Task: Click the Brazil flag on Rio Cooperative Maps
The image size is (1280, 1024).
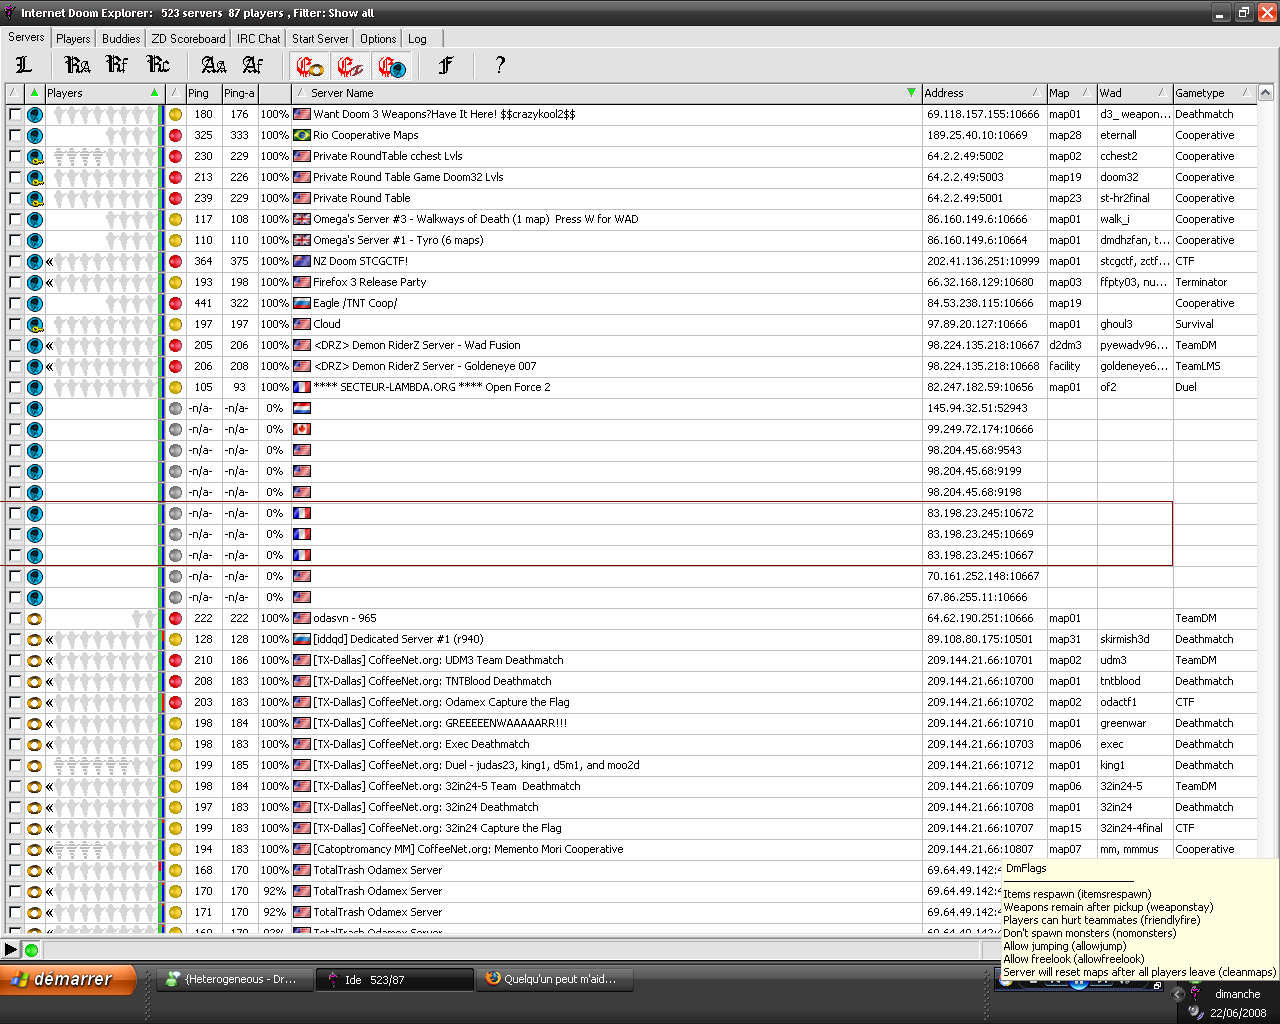Action: pos(302,135)
